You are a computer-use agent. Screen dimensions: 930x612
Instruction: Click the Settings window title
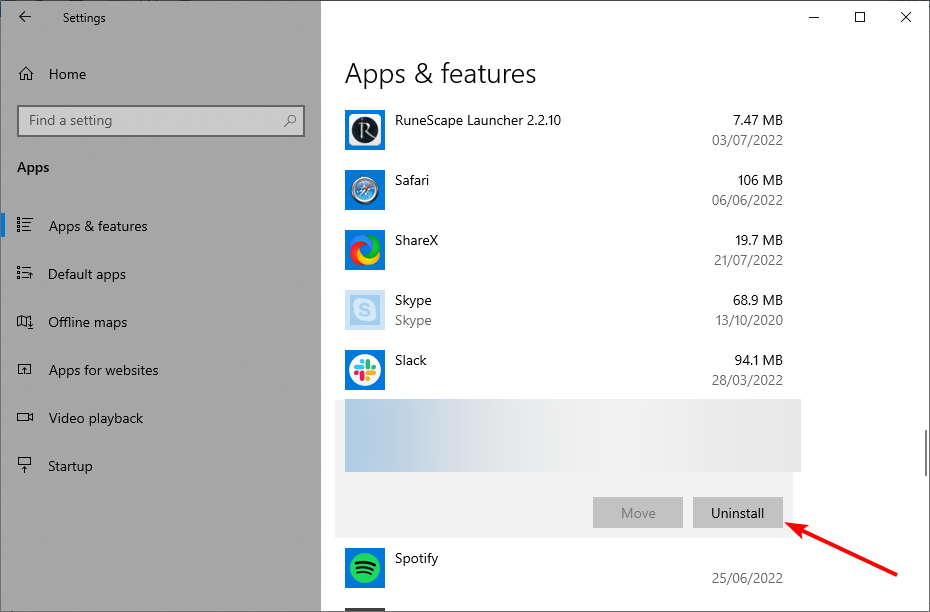[84, 18]
